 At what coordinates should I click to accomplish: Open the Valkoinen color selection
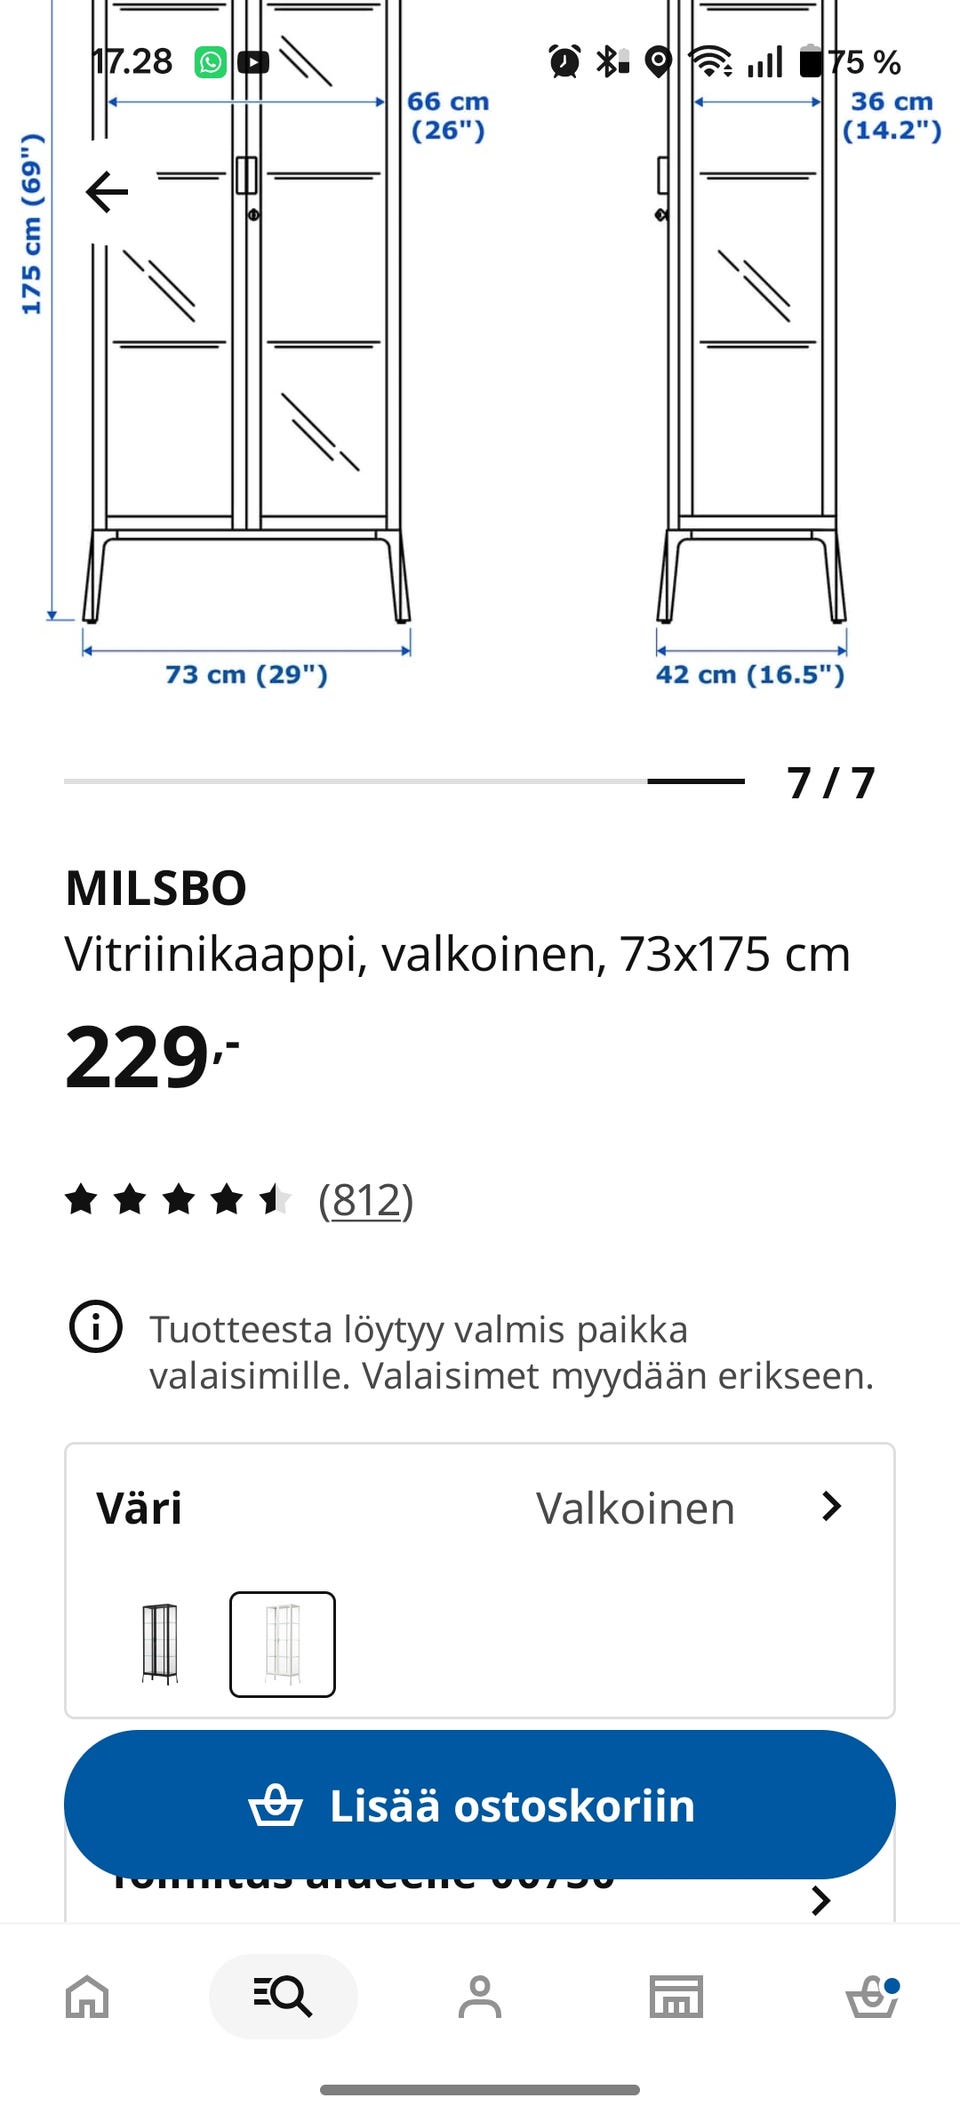pyautogui.click(x=635, y=1508)
